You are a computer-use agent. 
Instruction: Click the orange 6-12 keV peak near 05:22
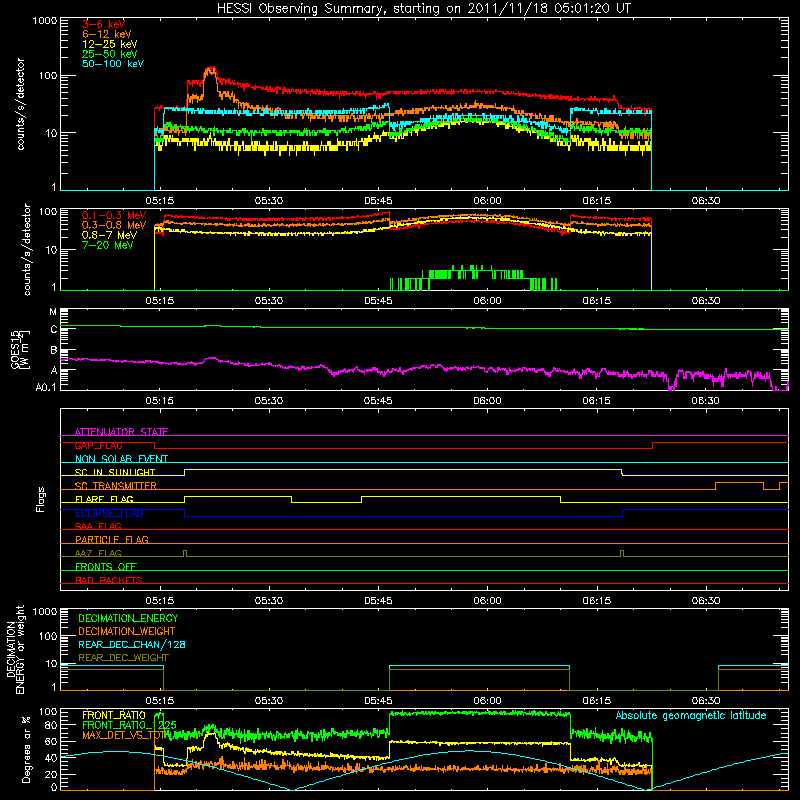[211, 74]
